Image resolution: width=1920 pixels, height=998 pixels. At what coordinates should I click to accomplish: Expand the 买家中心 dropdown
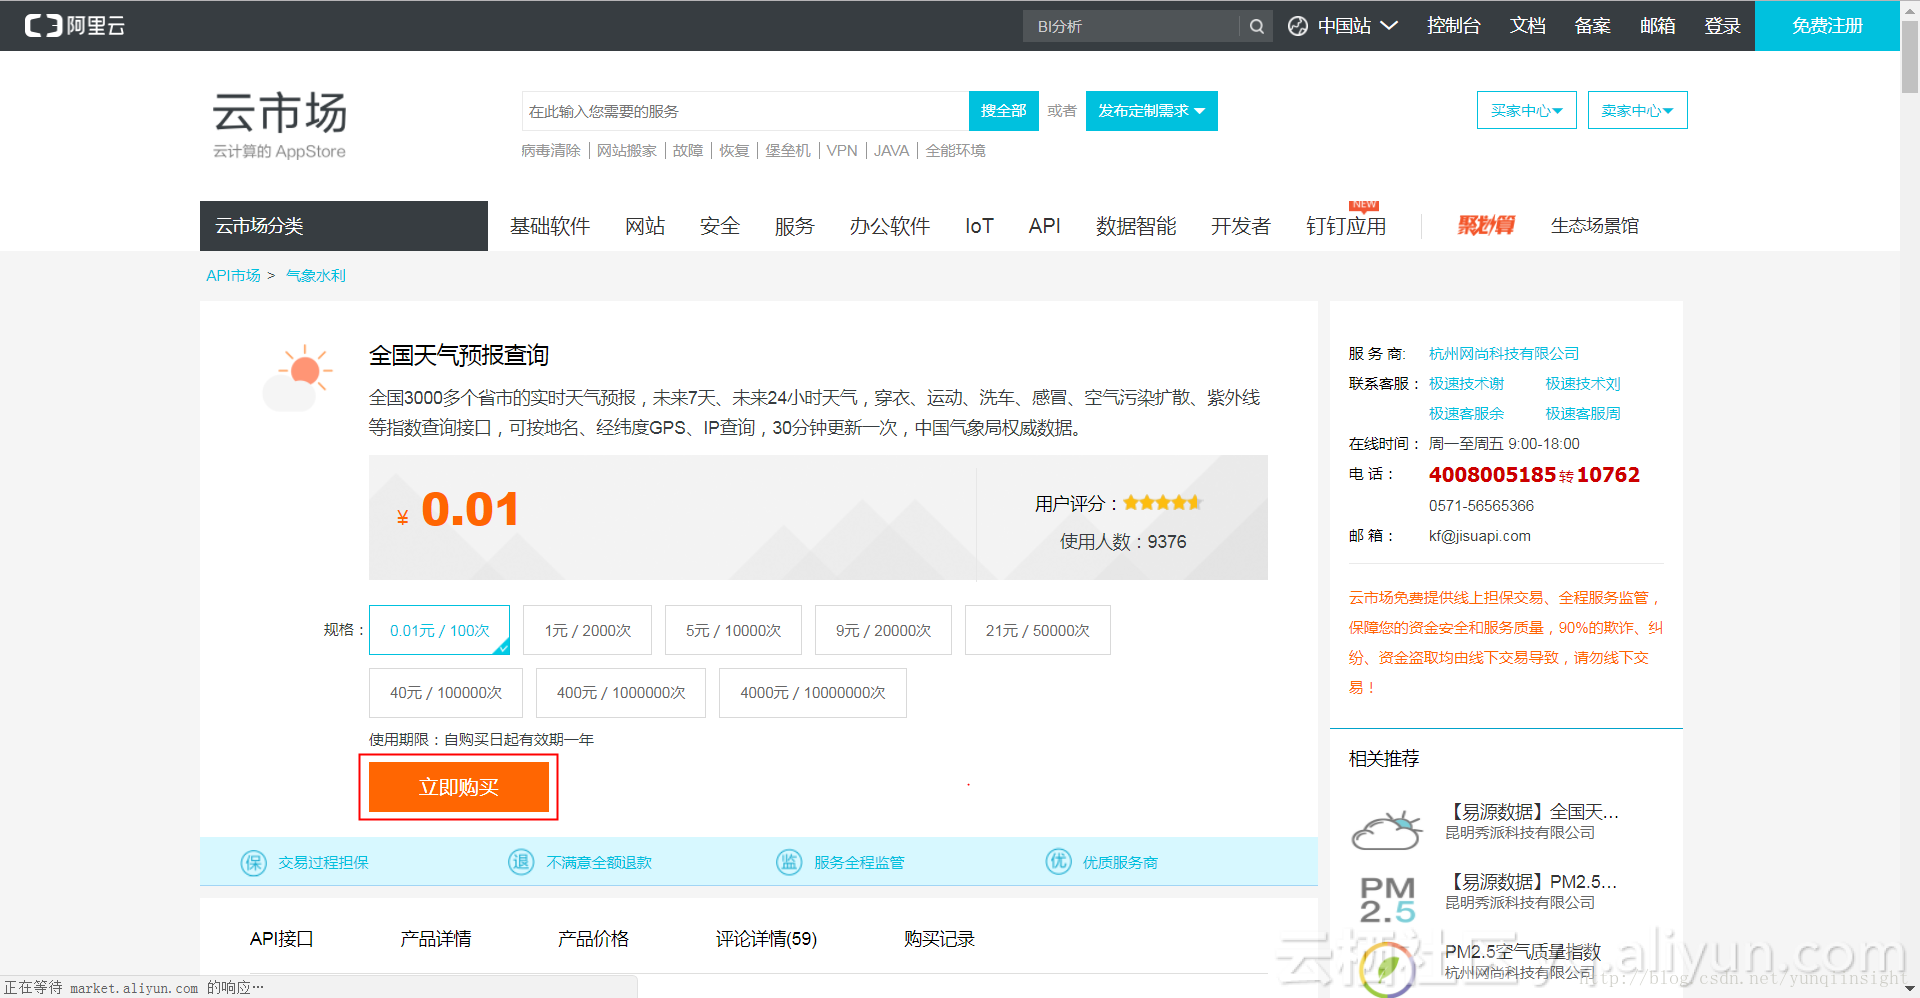[1526, 110]
